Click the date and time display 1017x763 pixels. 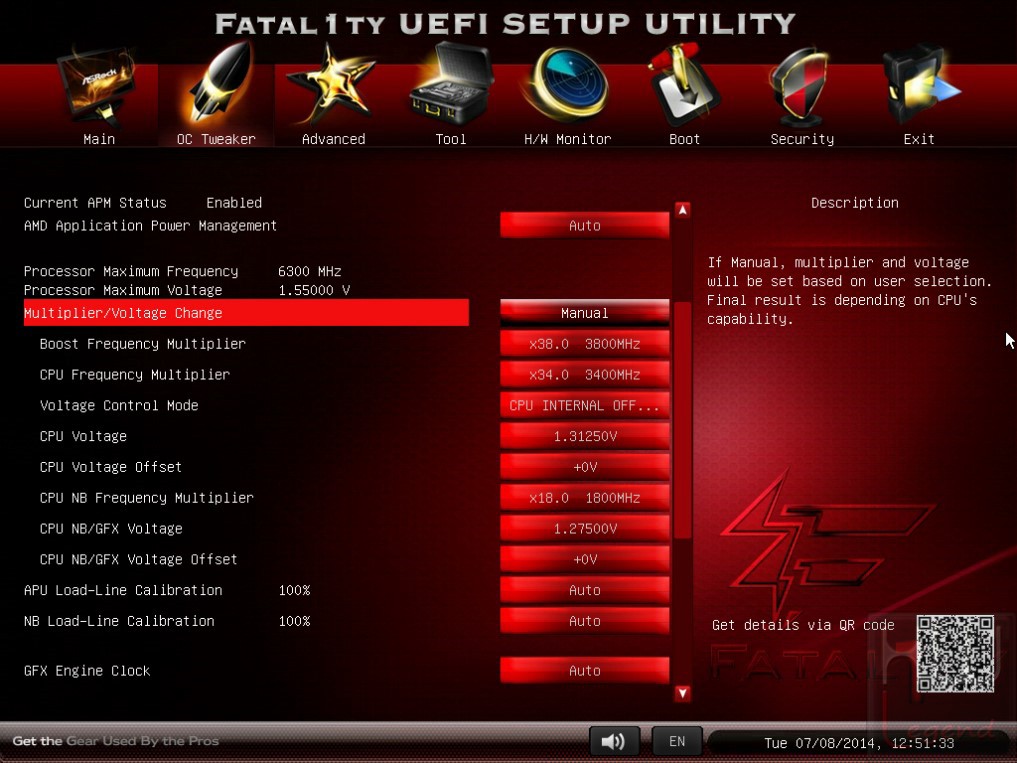point(859,743)
